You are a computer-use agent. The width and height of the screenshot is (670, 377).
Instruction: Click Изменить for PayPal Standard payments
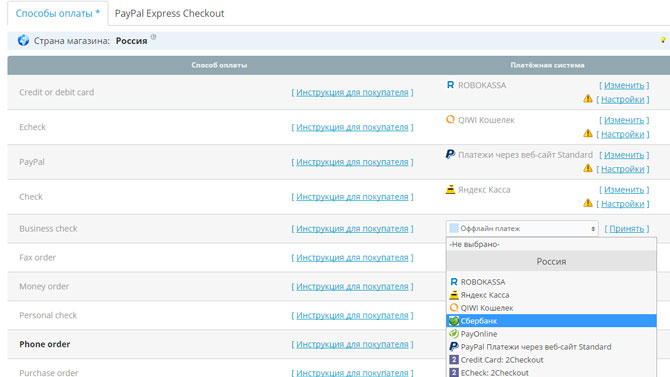[x=624, y=155]
